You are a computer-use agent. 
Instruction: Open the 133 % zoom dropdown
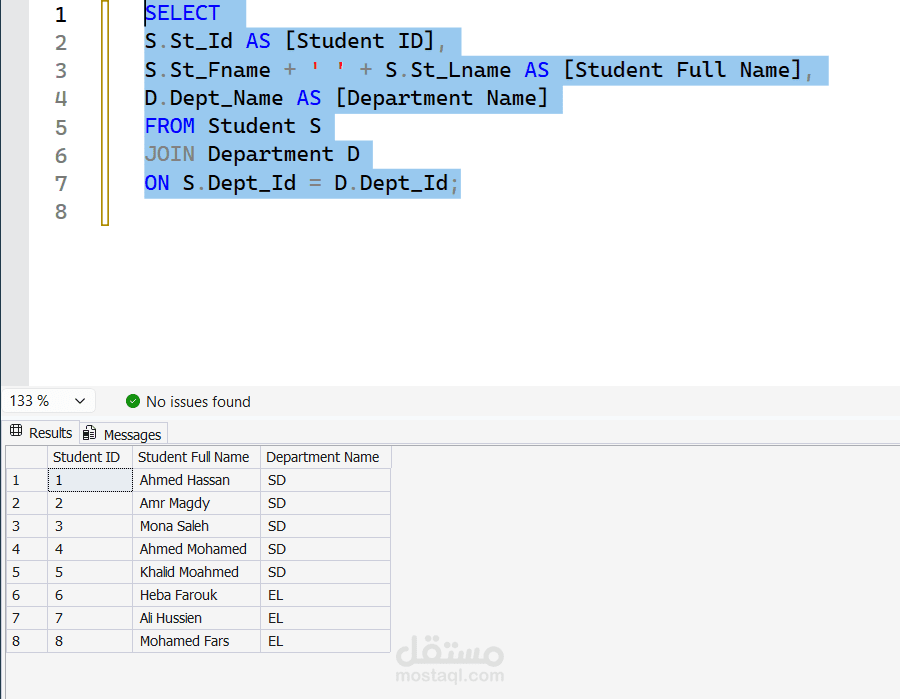(x=49, y=401)
